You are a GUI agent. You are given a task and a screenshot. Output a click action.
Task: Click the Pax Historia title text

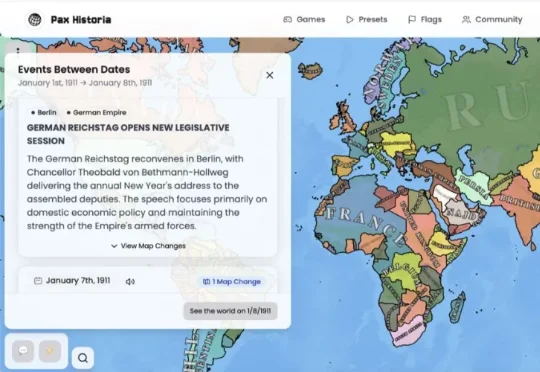[x=81, y=20]
